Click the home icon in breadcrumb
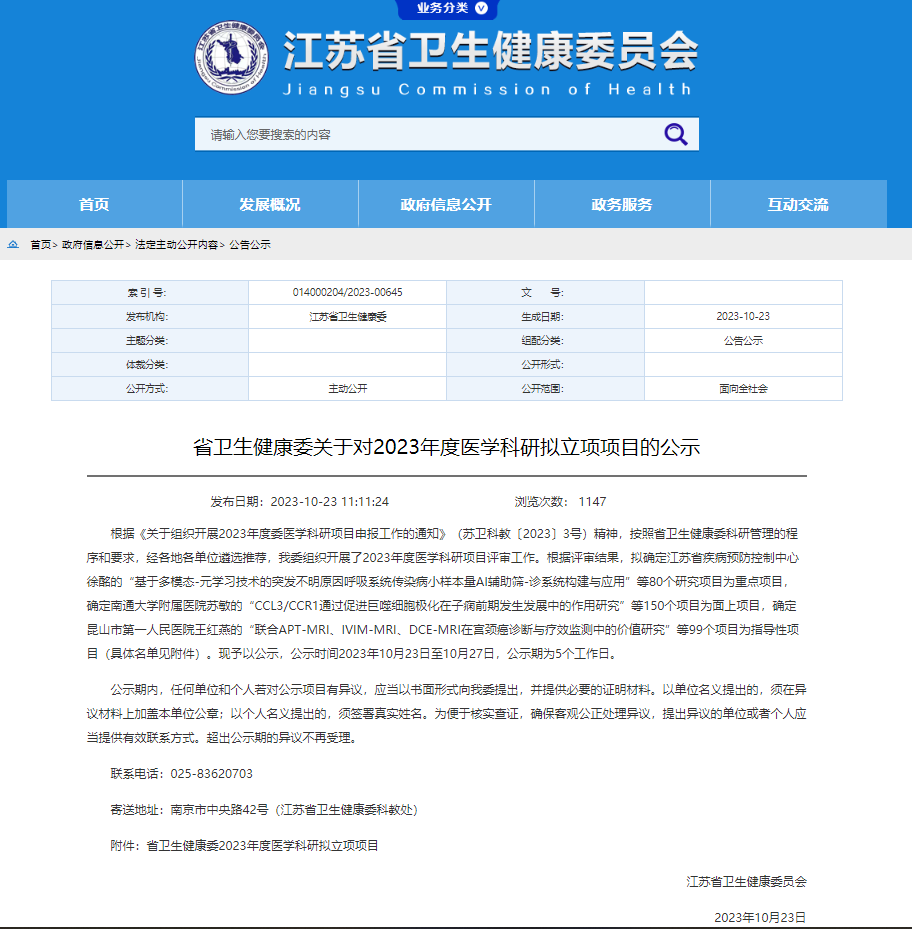The height and width of the screenshot is (929, 912). point(13,244)
